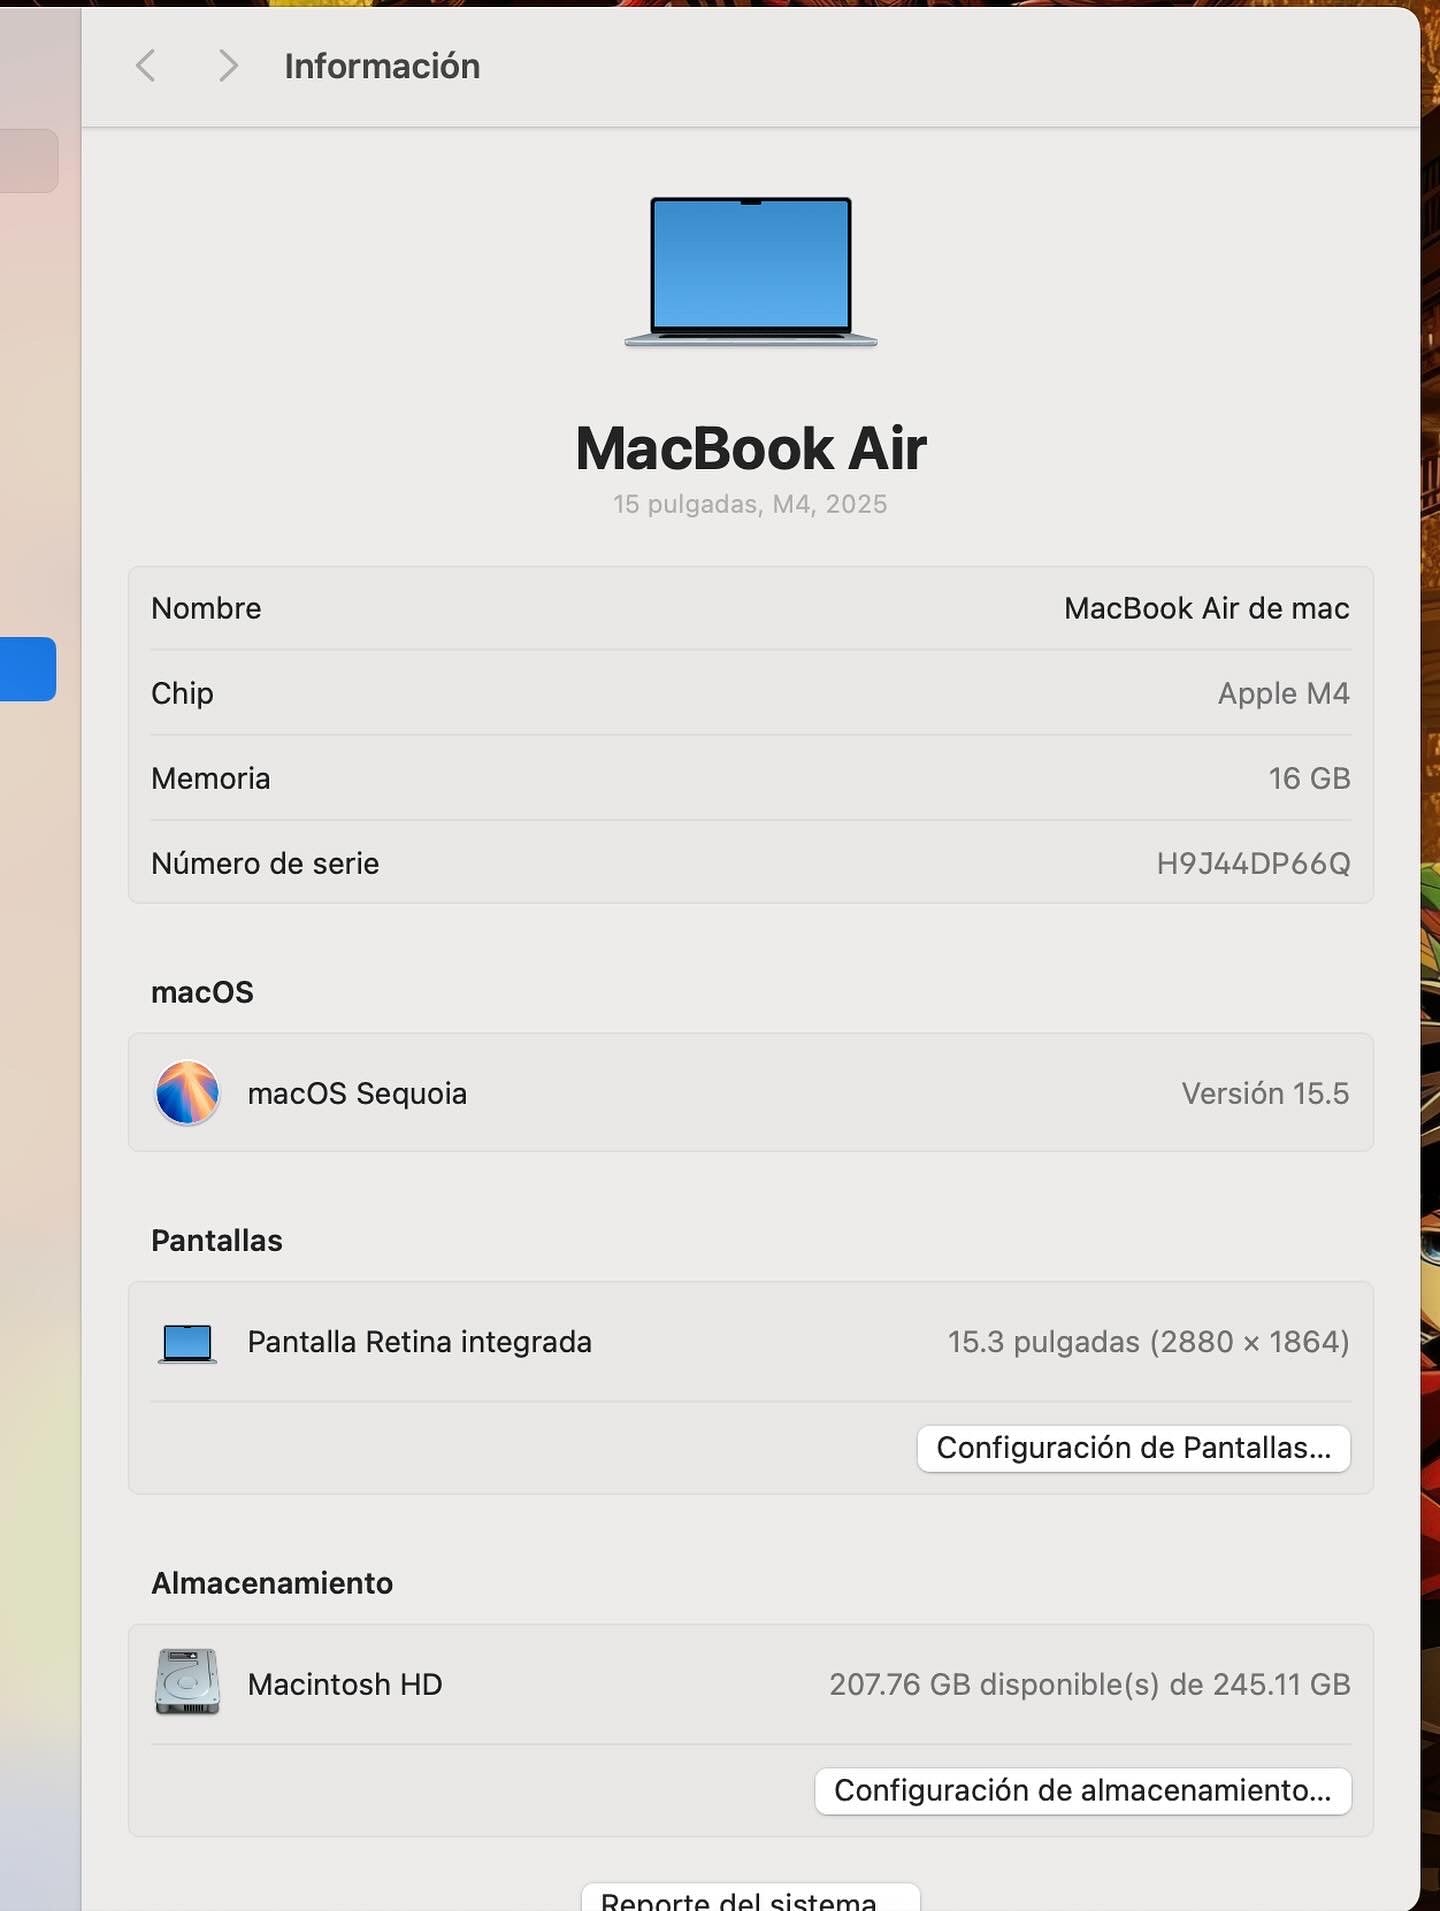Click the '15 pulgadas, M4, 2025' subtitle
The height and width of the screenshot is (1911, 1440).
[x=750, y=504]
